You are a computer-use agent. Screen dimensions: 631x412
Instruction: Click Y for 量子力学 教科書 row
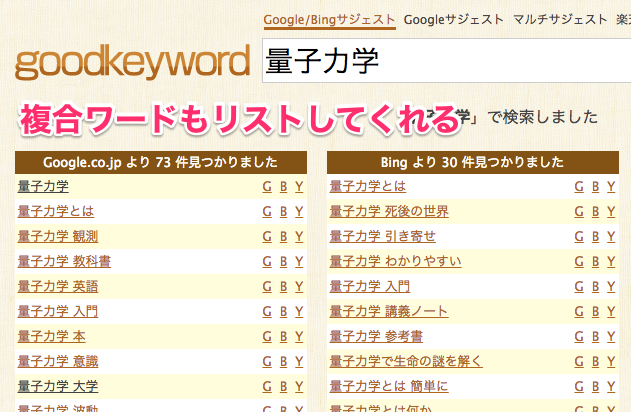tap(299, 261)
